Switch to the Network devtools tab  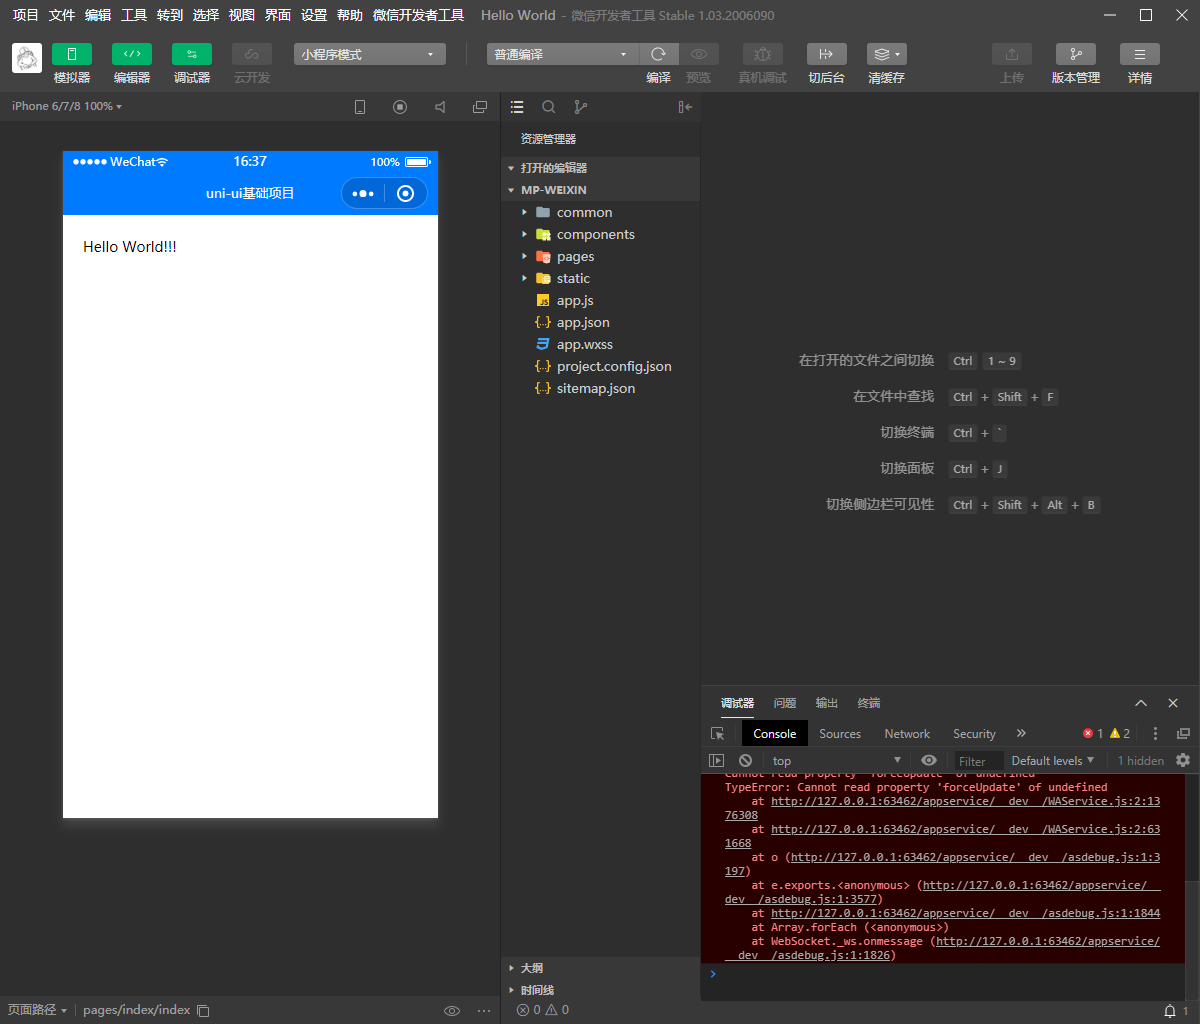pyautogui.click(x=907, y=733)
